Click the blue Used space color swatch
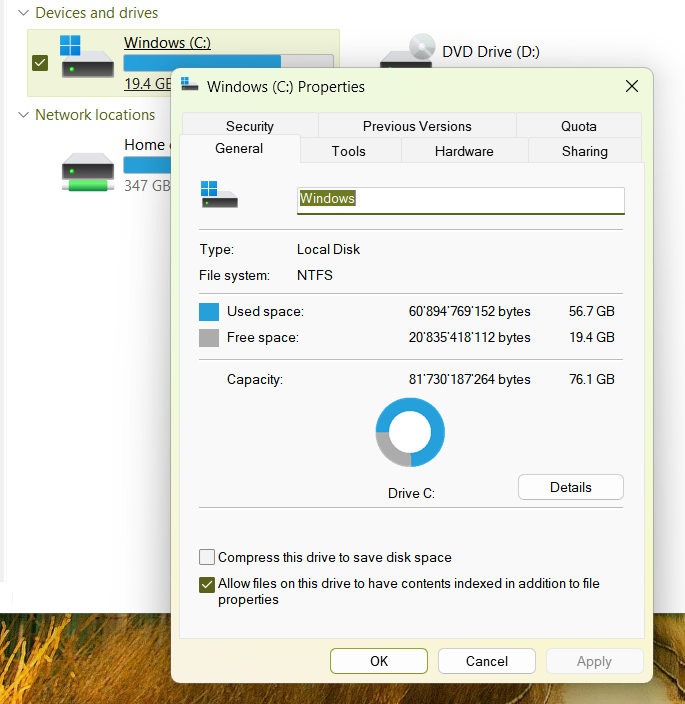685x704 pixels. 208,311
